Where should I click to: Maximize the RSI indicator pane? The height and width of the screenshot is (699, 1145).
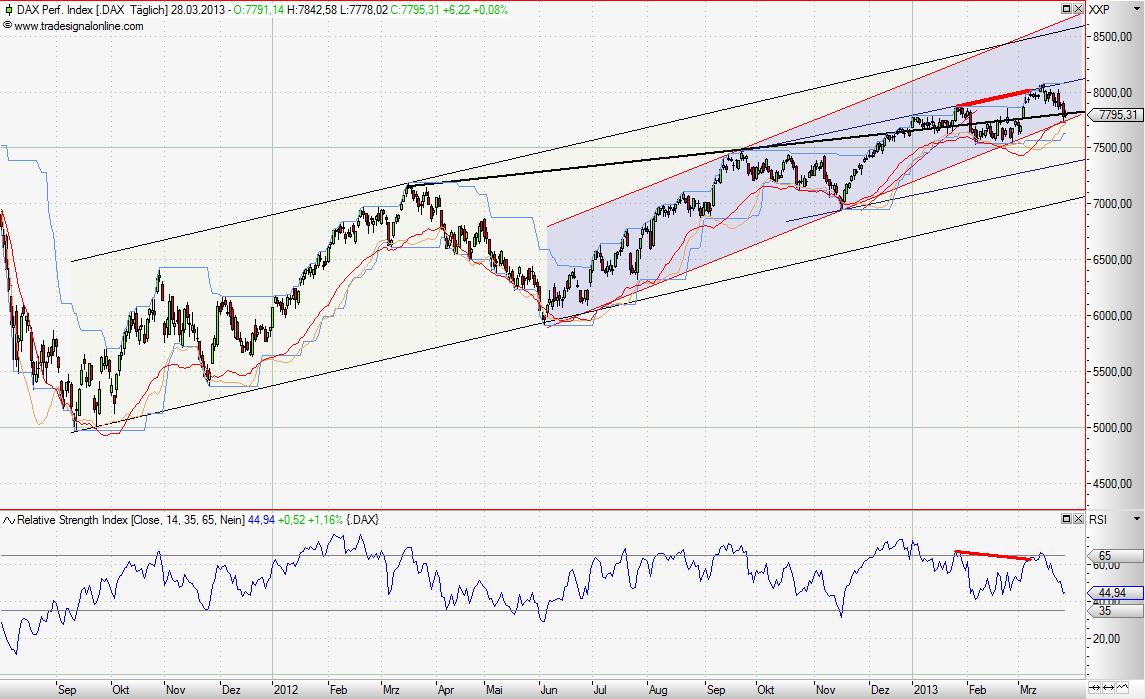click(x=1066, y=520)
